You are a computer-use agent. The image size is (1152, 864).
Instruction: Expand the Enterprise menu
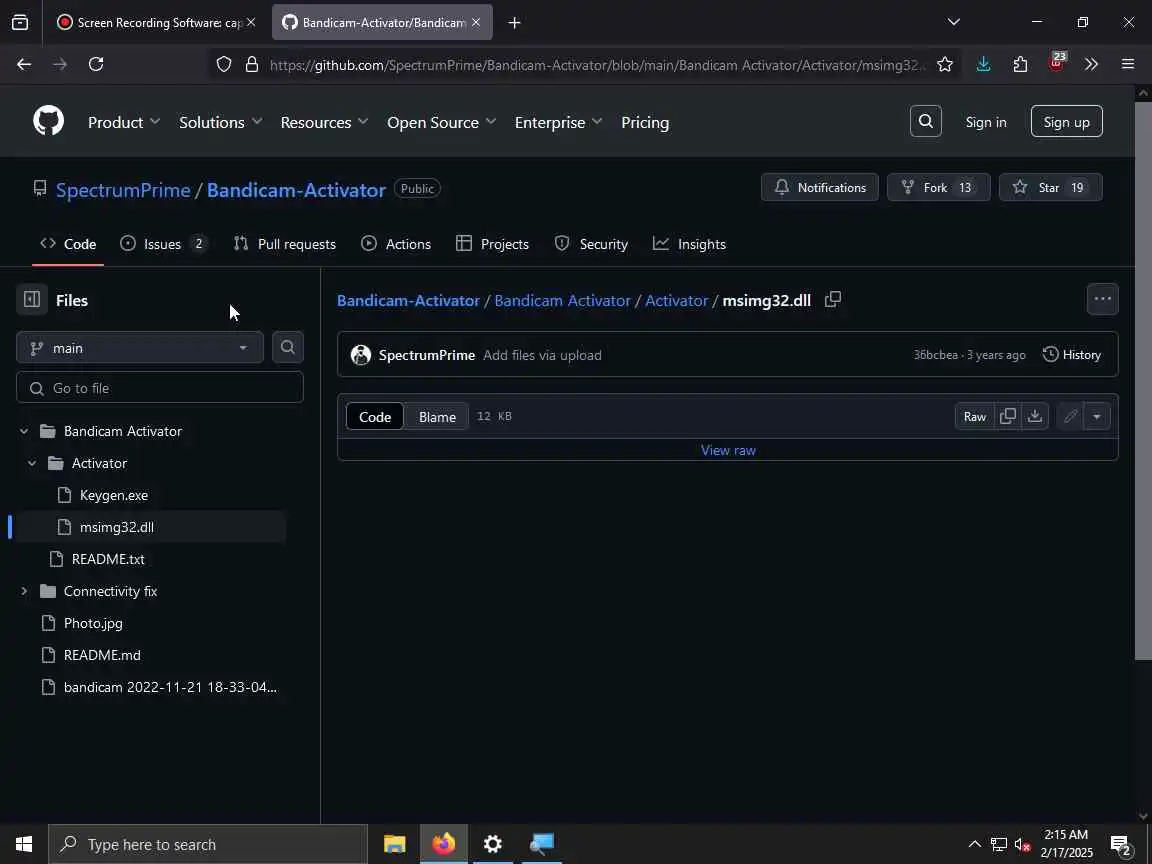click(558, 122)
